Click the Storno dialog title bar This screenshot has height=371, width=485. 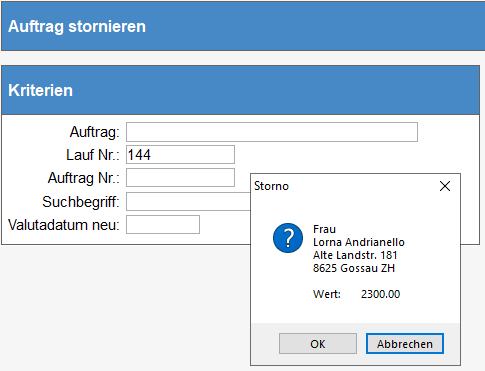(343, 186)
